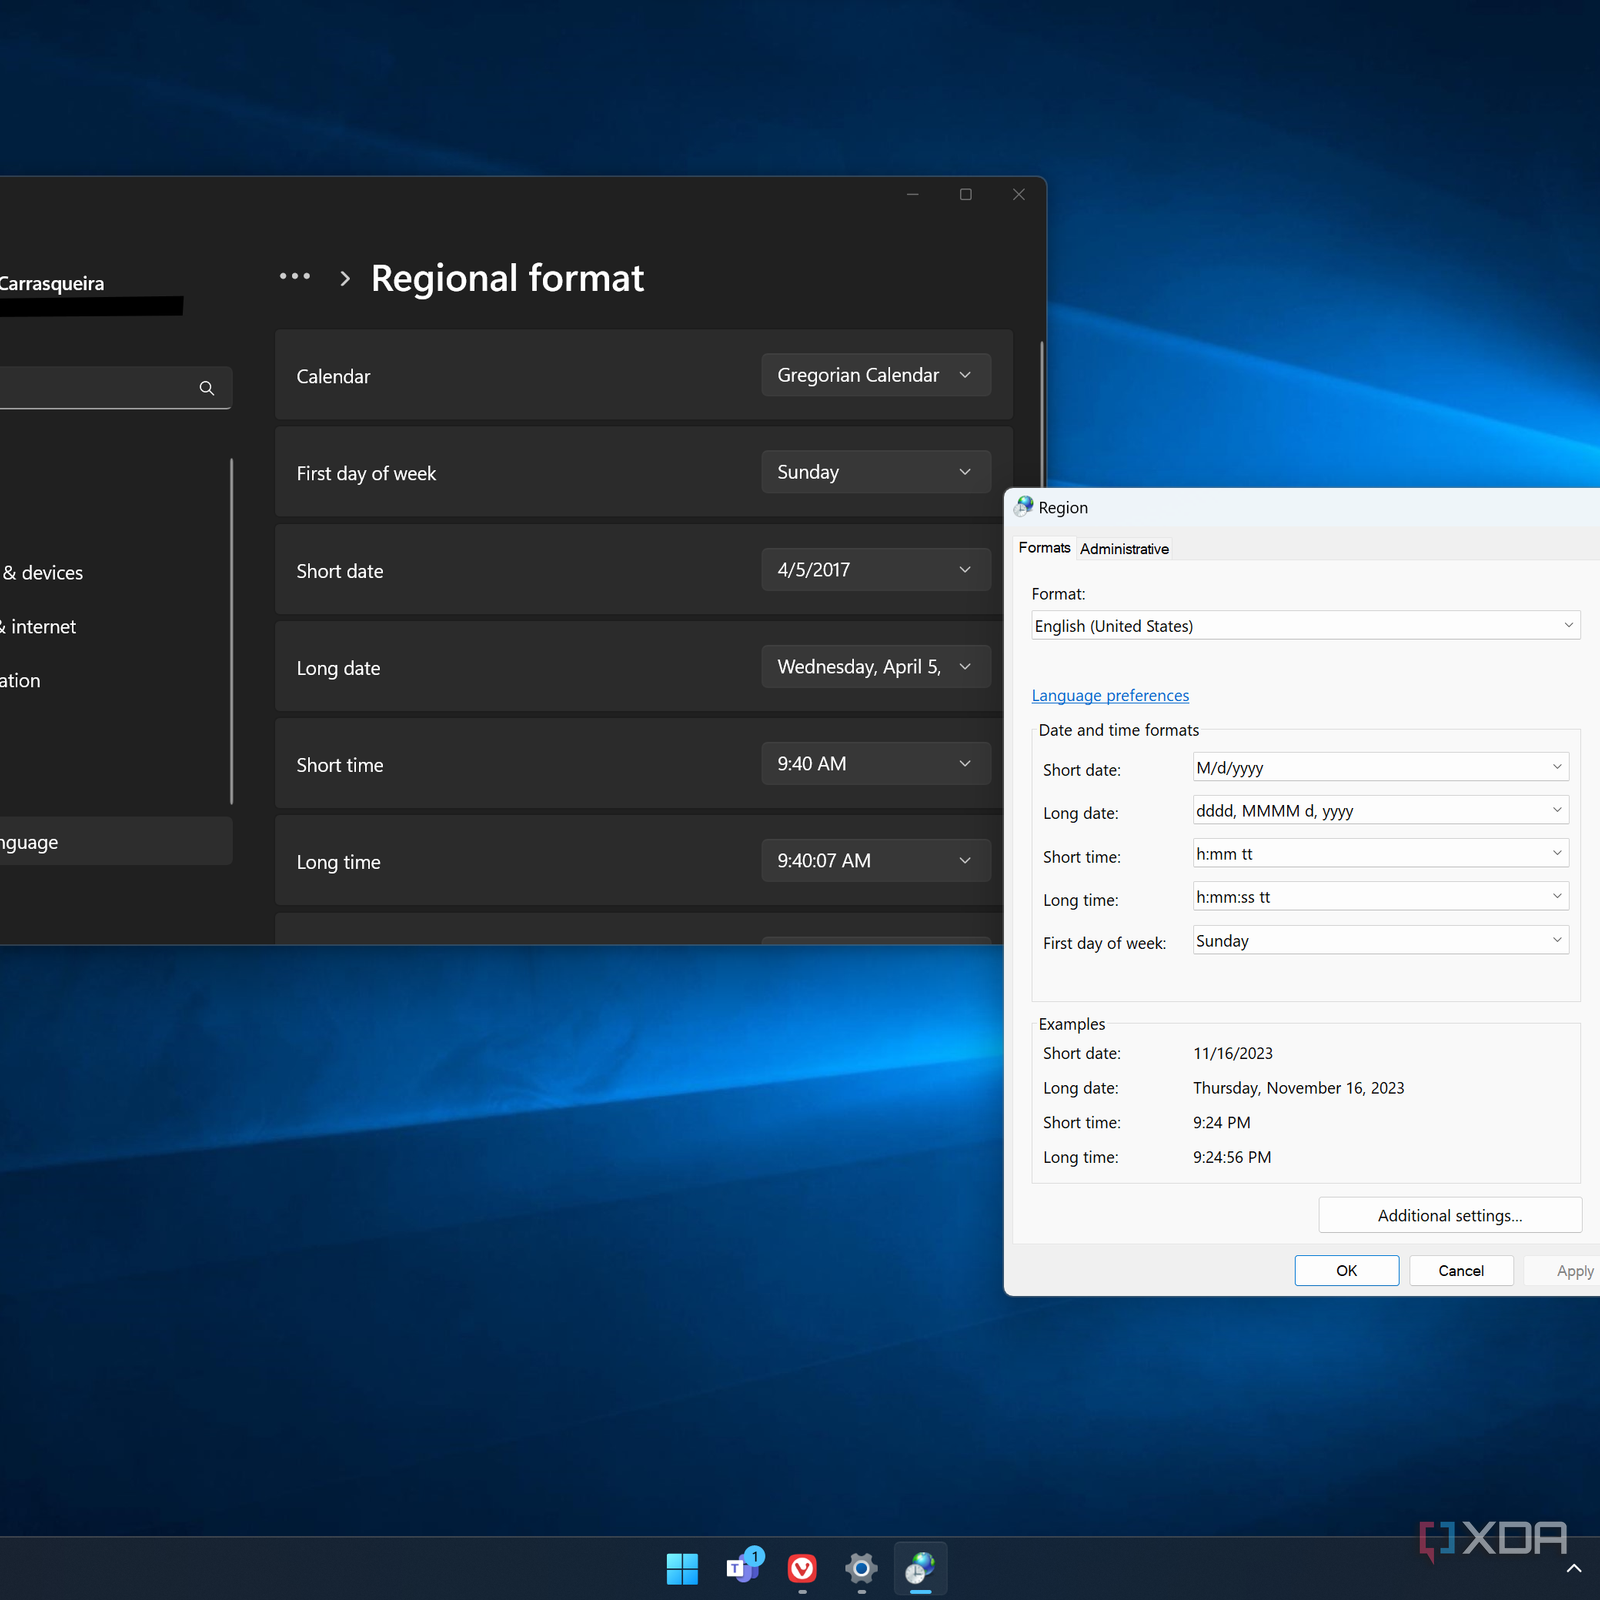Click the Windows Start button
Viewport: 1600px width, 1600px height.
point(682,1568)
